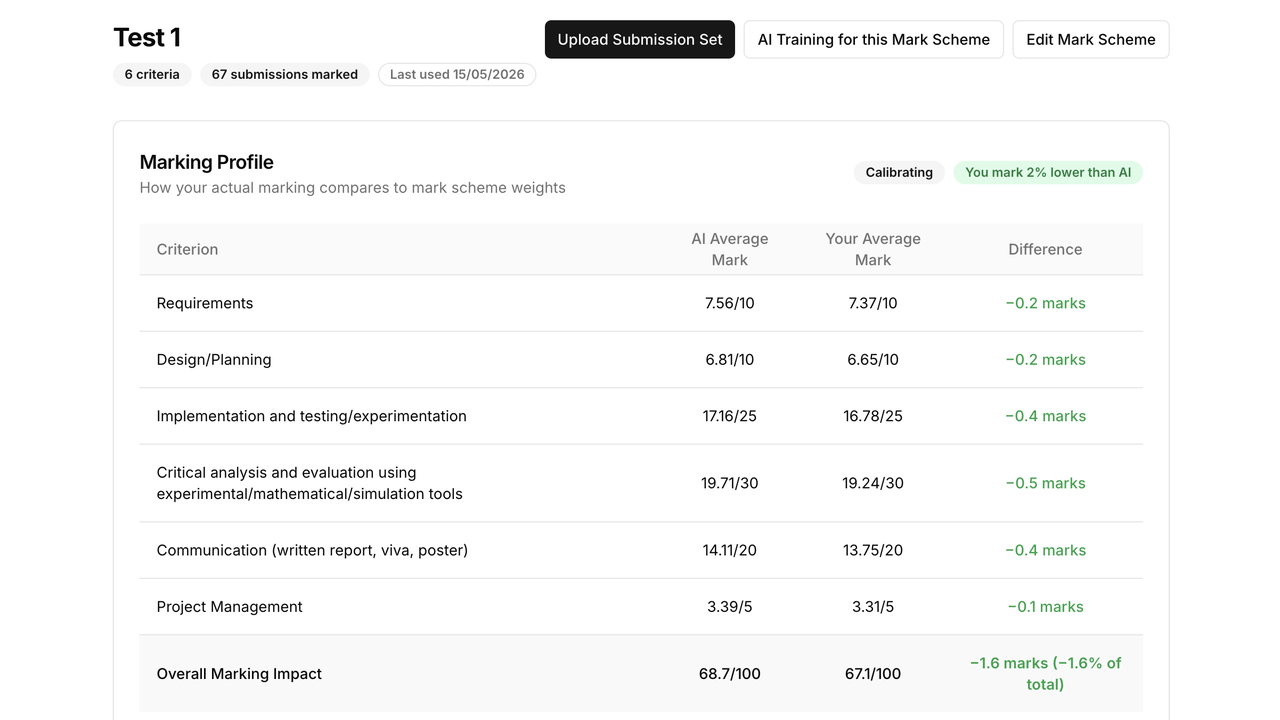
Task: Click the "AI Average Mark" column header
Action: pos(730,250)
